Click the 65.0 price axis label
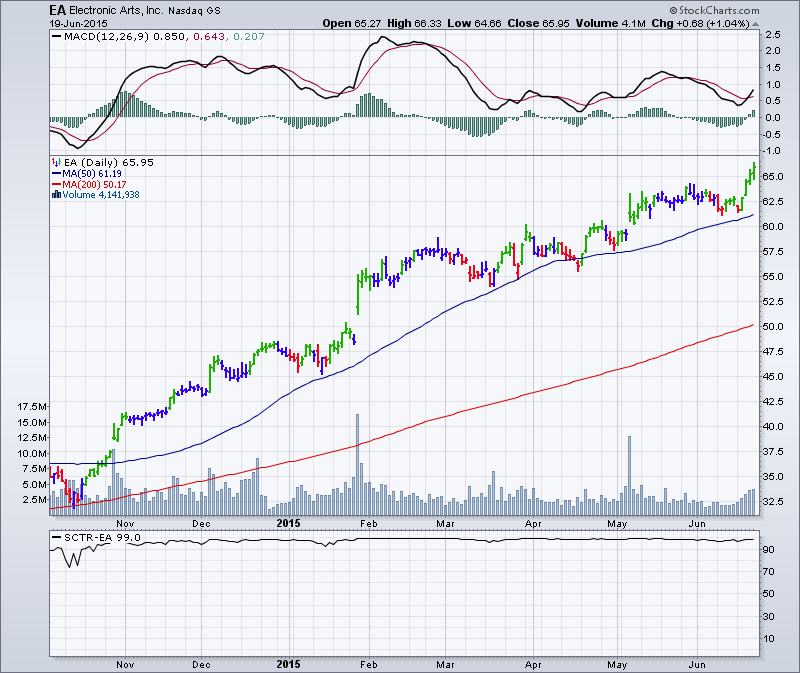 point(772,176)
